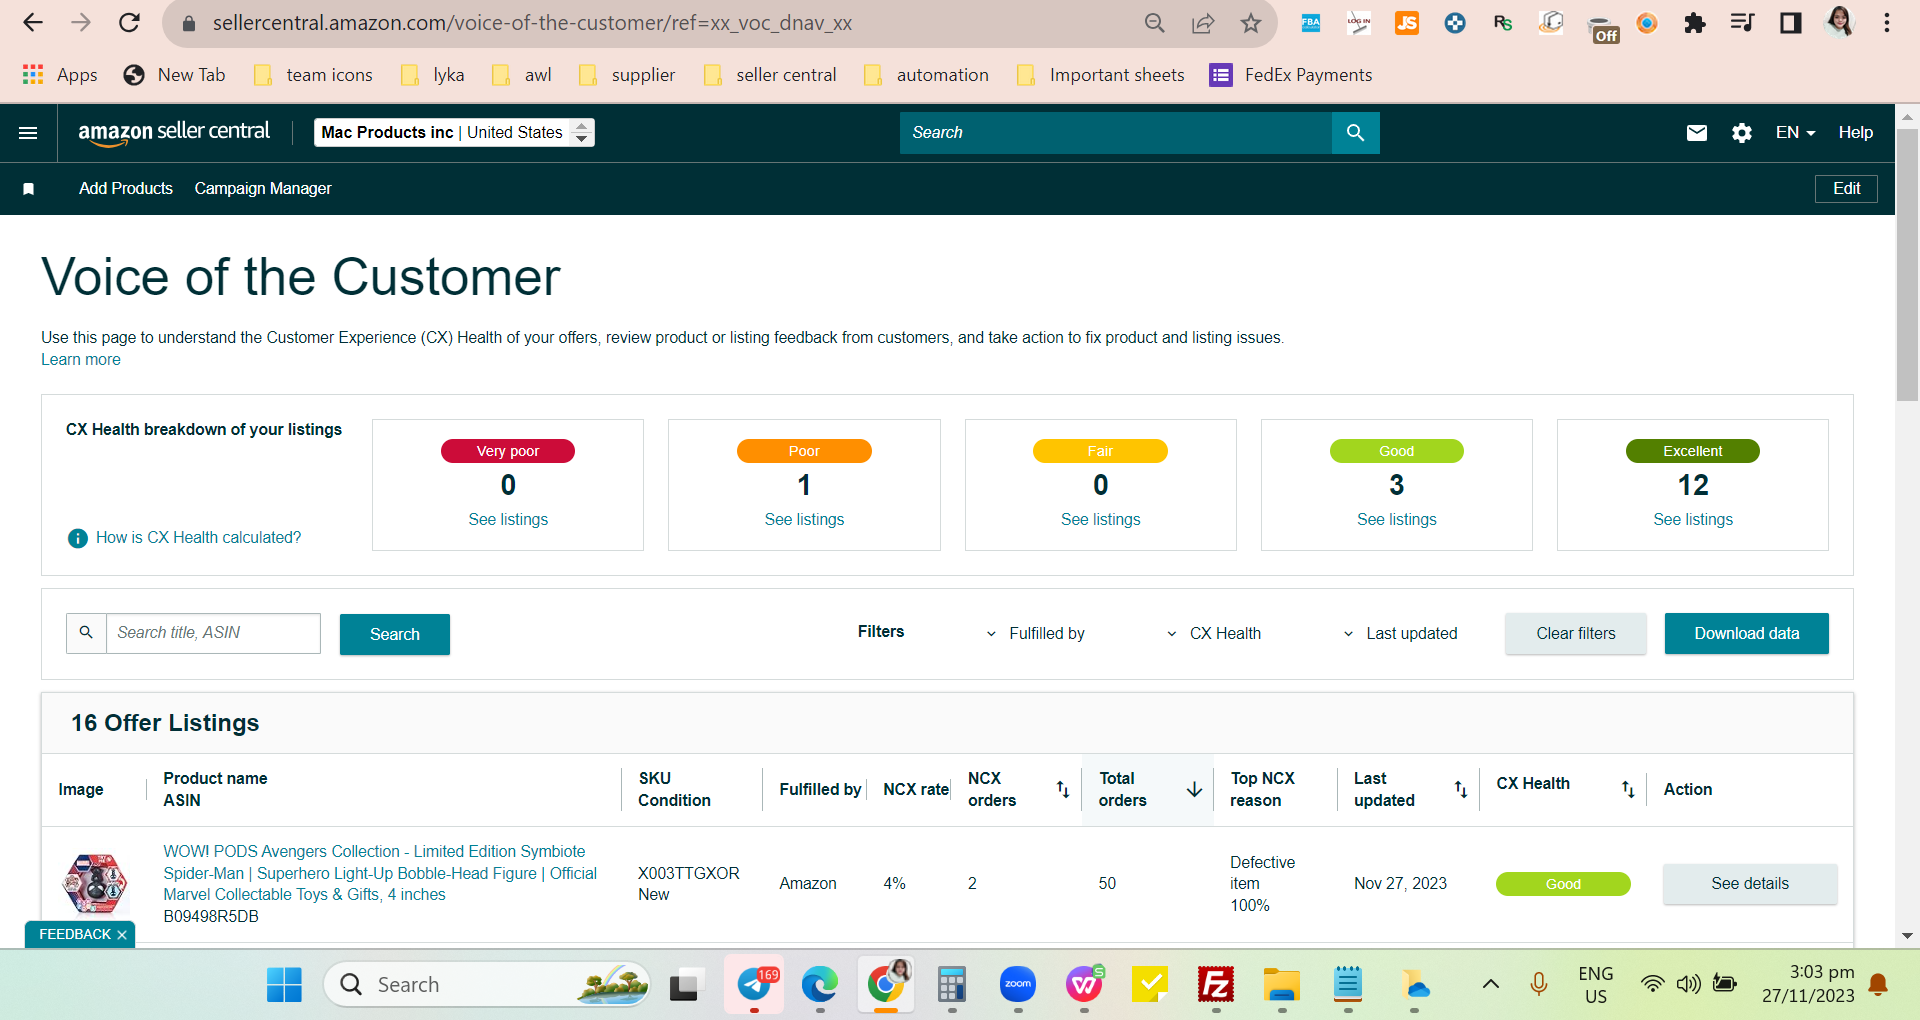Sort by CX Health arrows

click(1628, 790)
